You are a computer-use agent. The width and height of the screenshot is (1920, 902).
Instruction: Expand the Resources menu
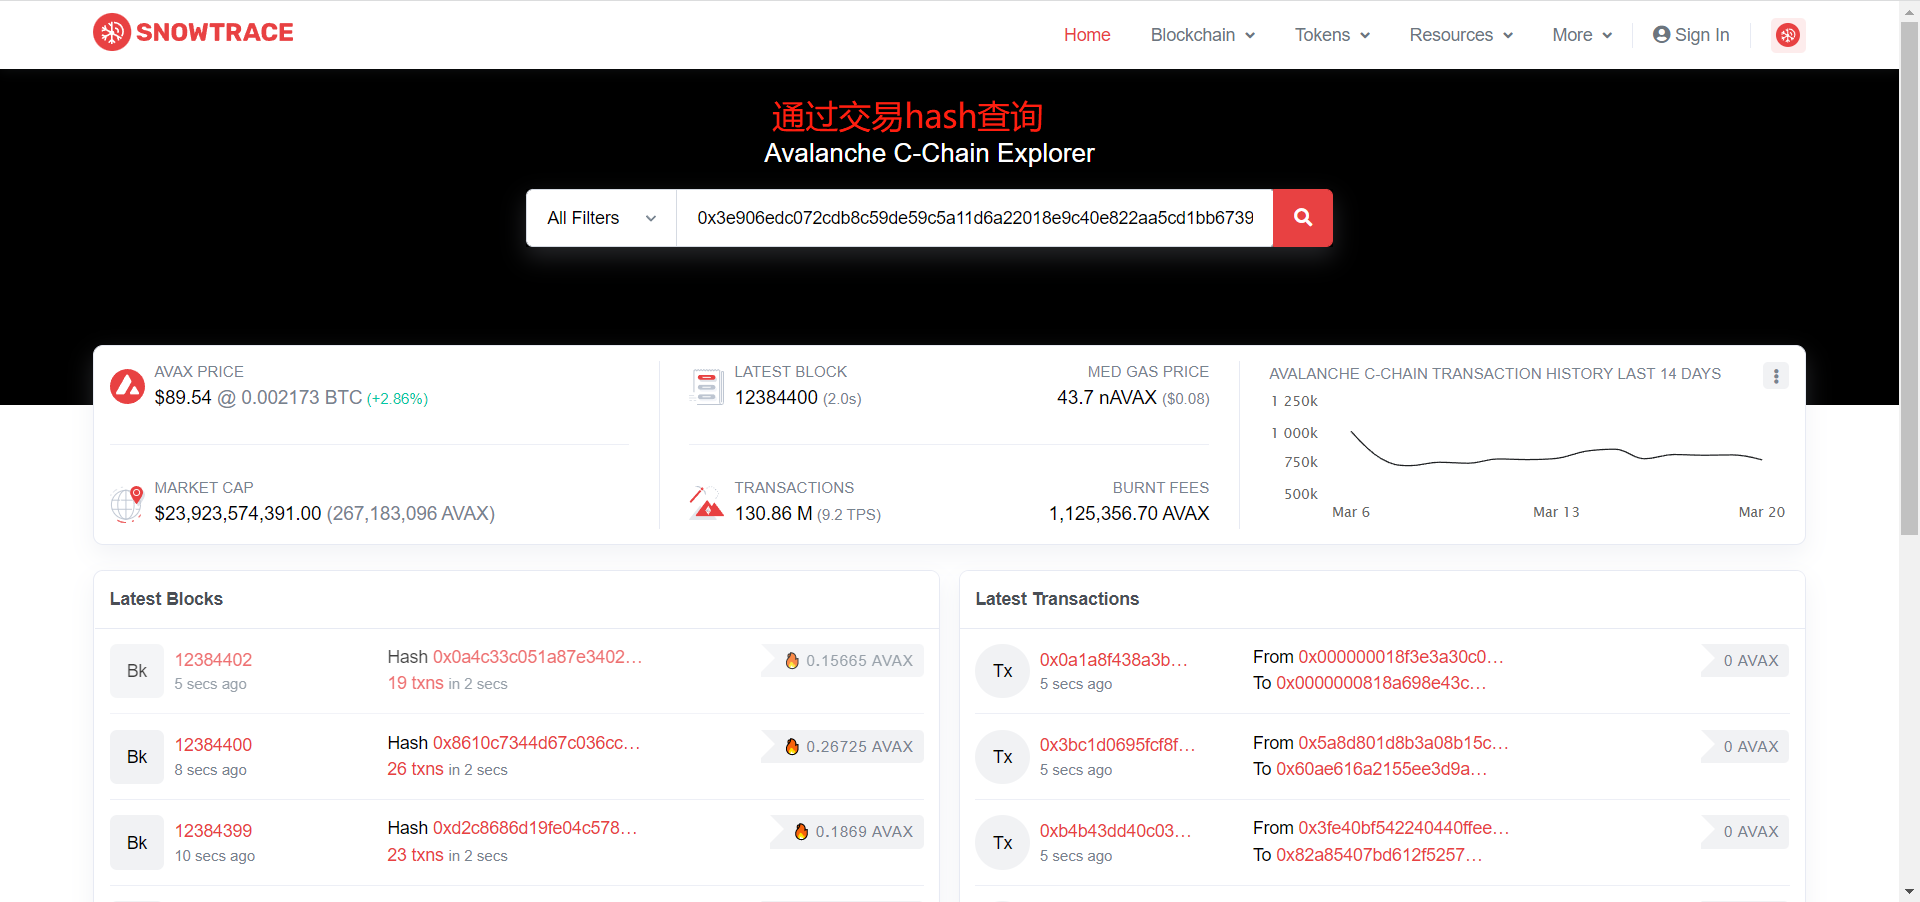pyautogui.click(x=1460, y=35)
